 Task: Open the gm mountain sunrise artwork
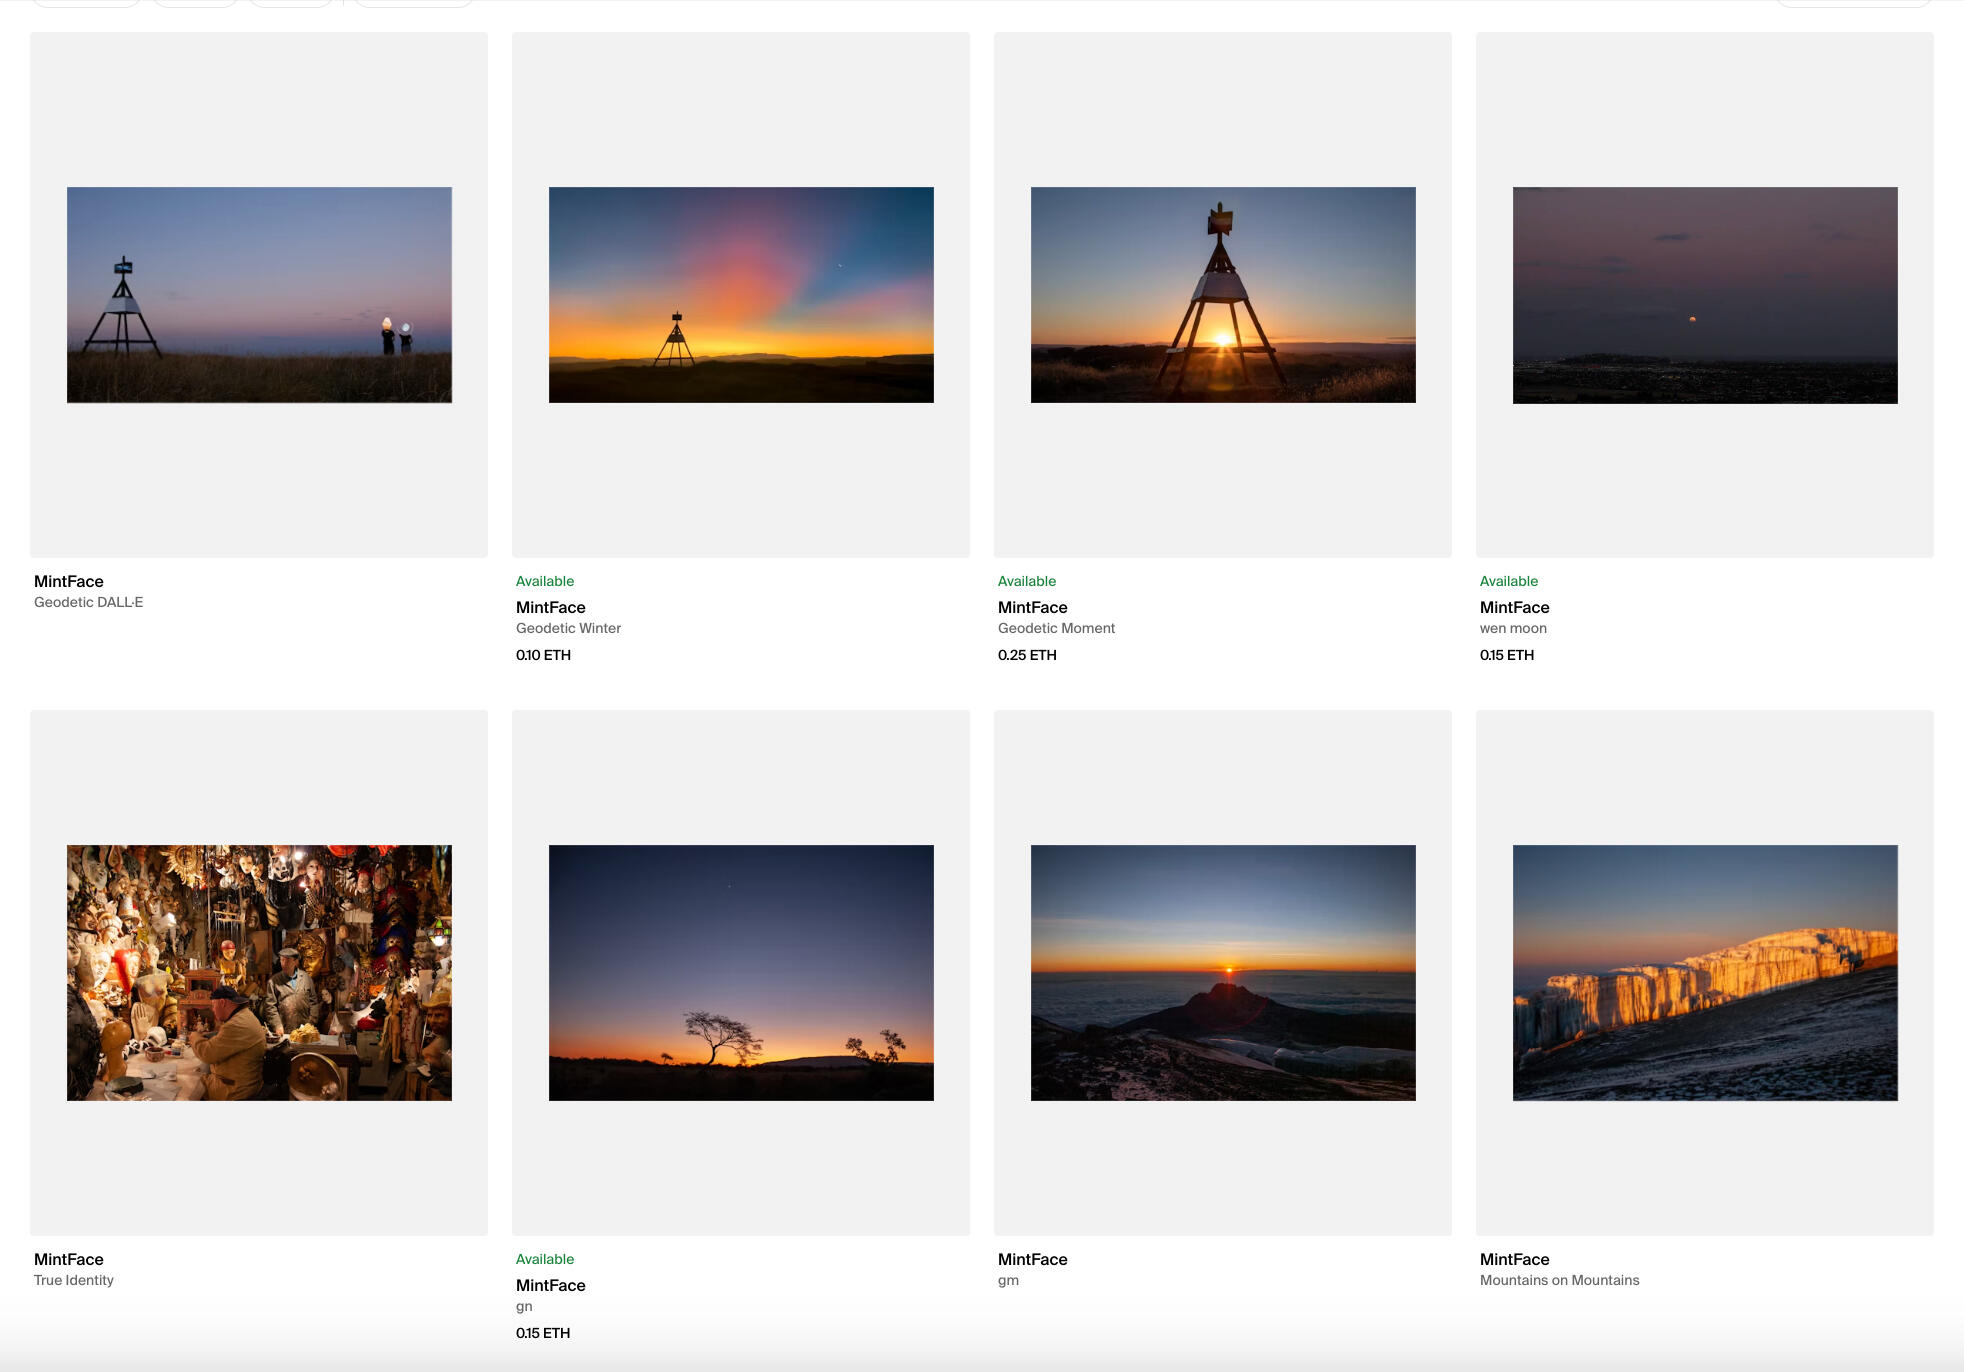[x=1223, y=972]
